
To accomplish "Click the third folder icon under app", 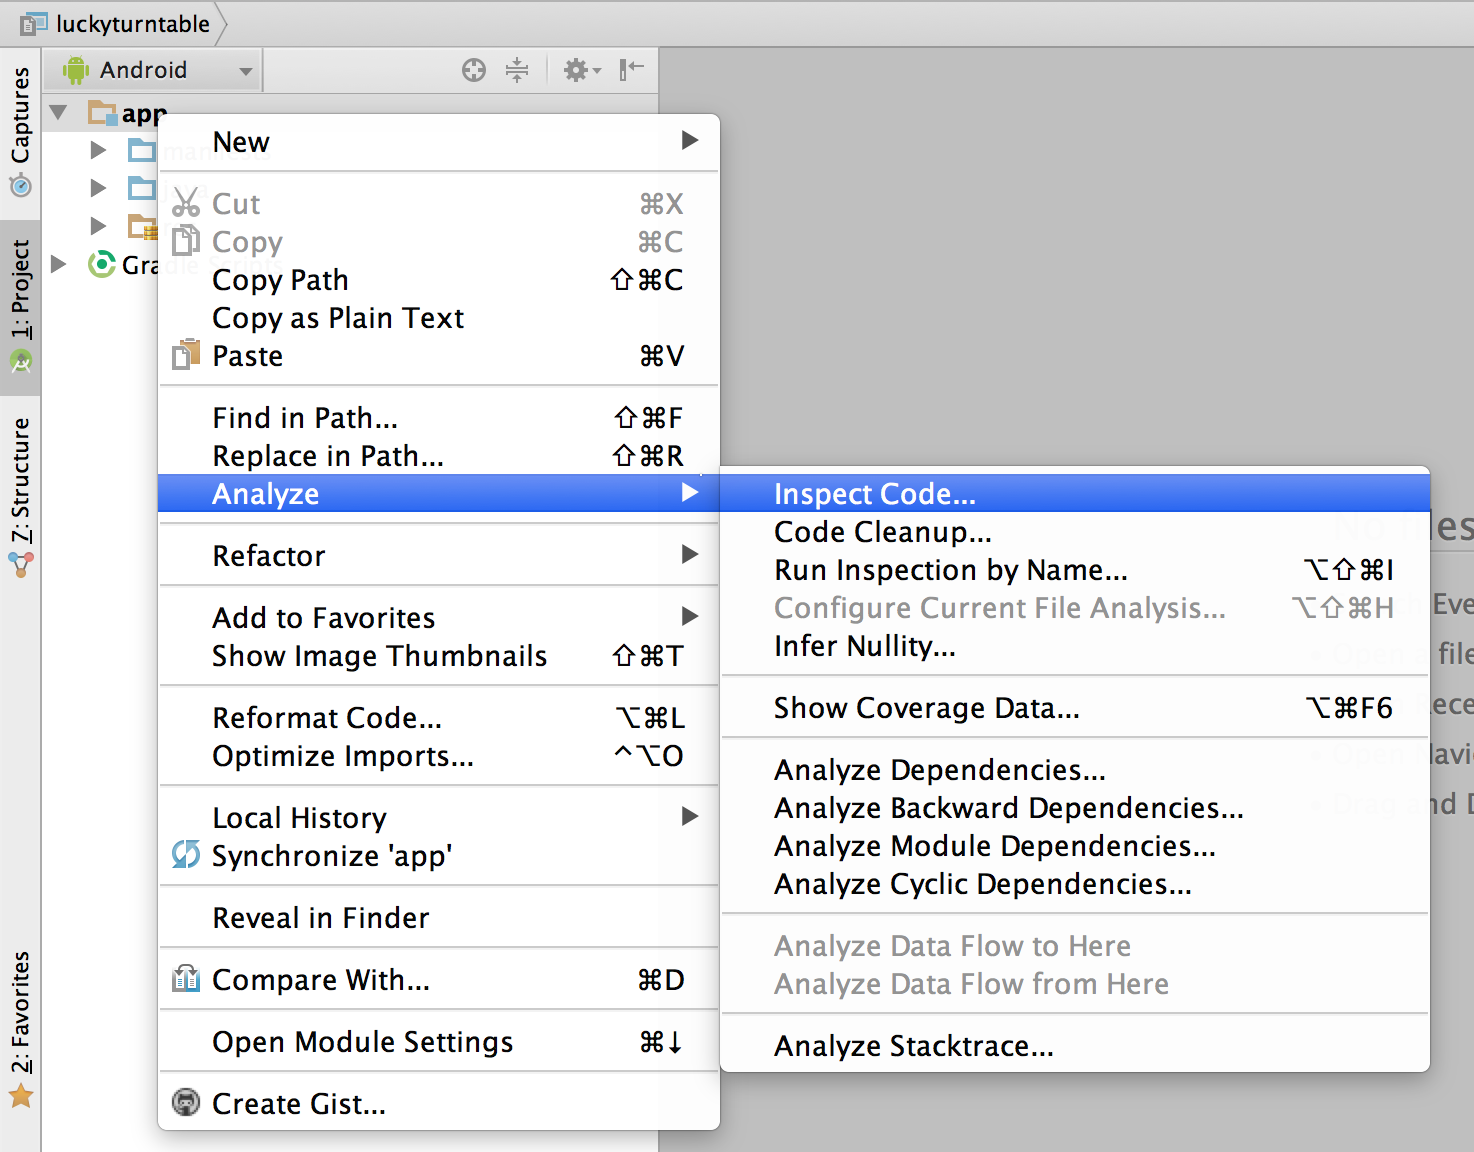I will [142, 227].
